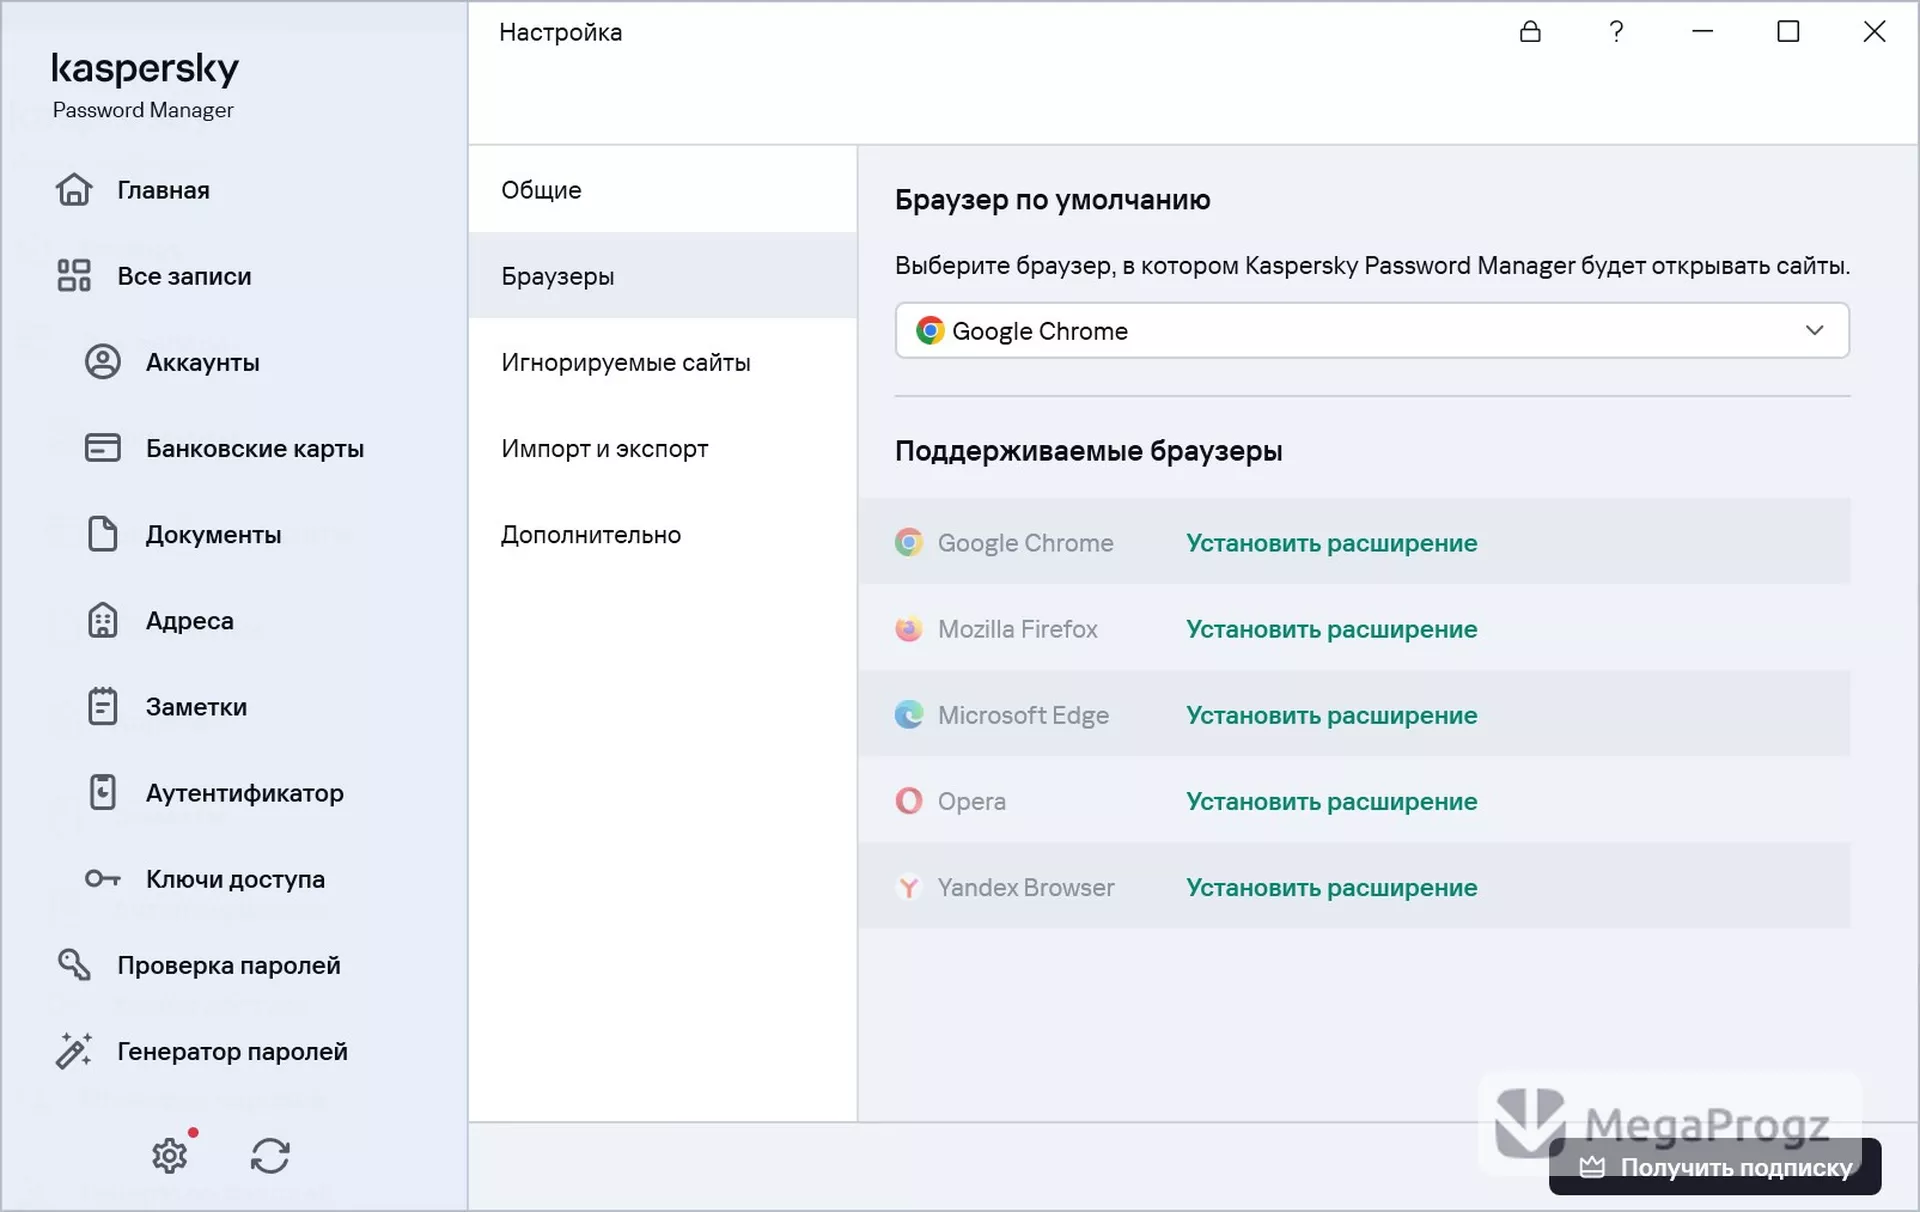Viewport: 1920px width, 1212px height.
Task: Click the Поддерживаемые браузеры heading
Action: [1088, 450]
